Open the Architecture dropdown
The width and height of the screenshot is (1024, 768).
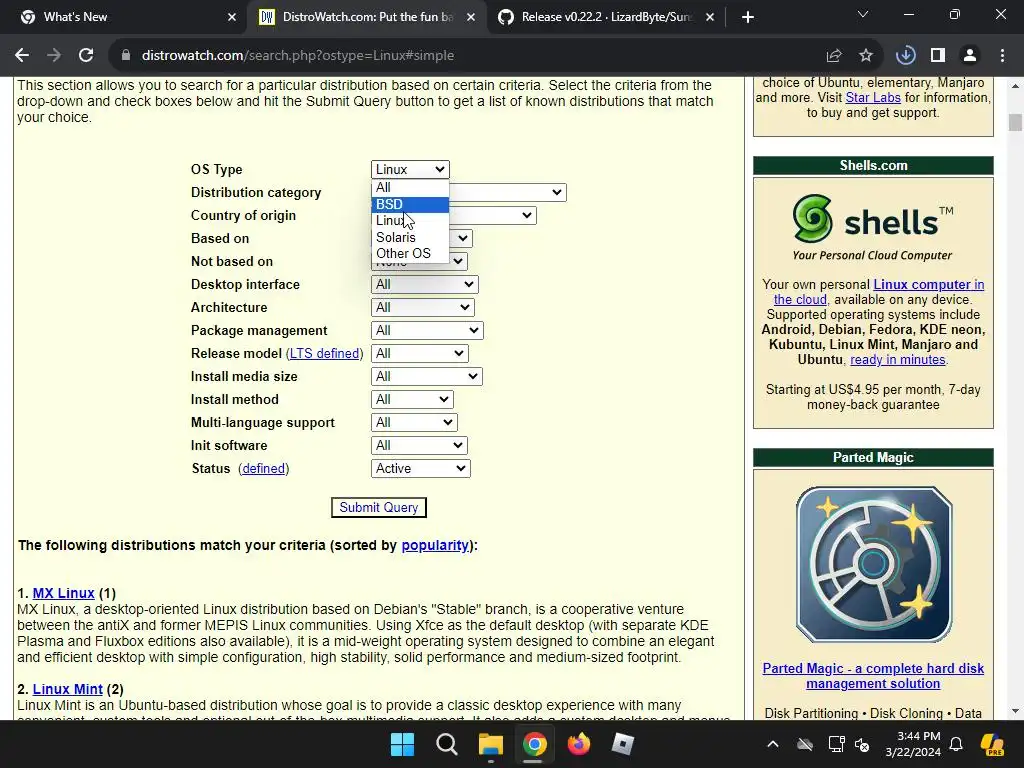coord(423,308)
